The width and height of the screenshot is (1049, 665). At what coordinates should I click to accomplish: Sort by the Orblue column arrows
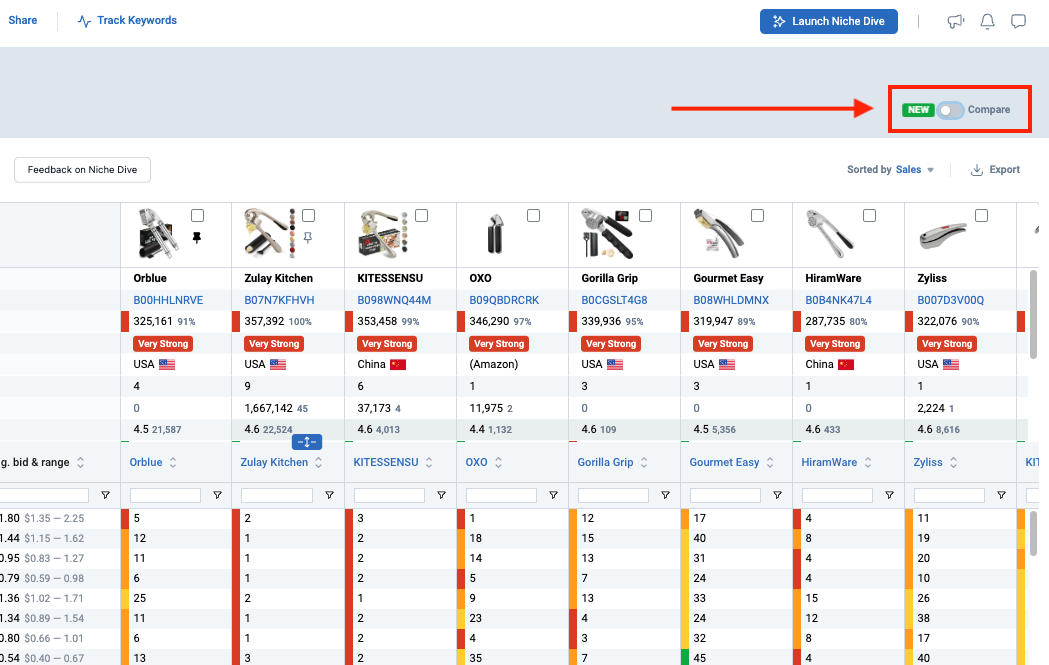coord(173,462)
